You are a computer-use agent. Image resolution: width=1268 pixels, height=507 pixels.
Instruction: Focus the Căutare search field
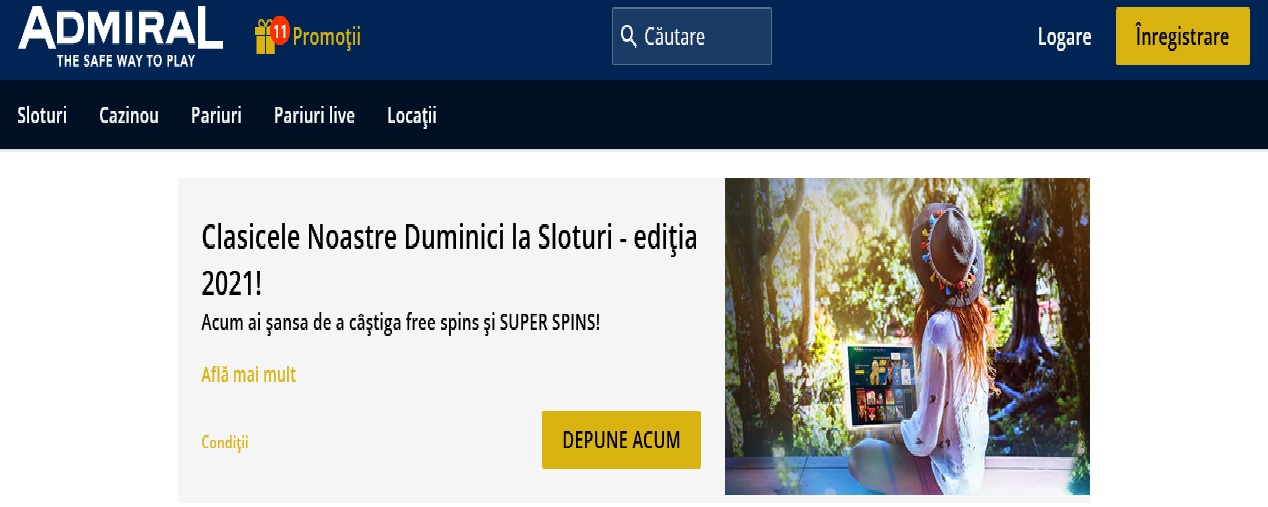(692, 36)
